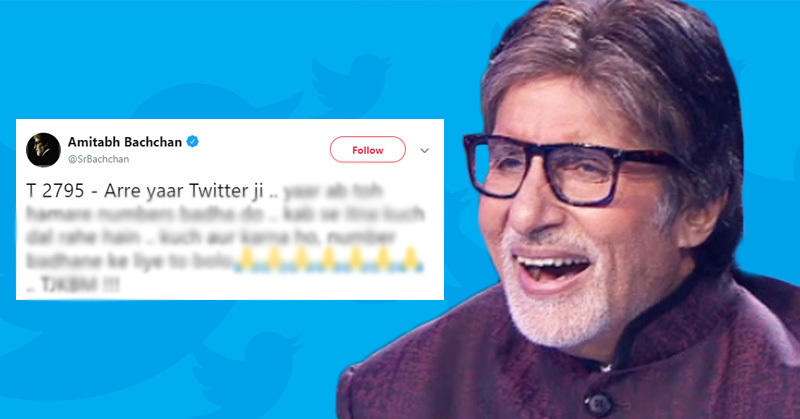The height and width of the screenshot is (419, 800).
Task: Select the "T 2795" tweet number
Action: pyautogui.click(x=55, y=191)
